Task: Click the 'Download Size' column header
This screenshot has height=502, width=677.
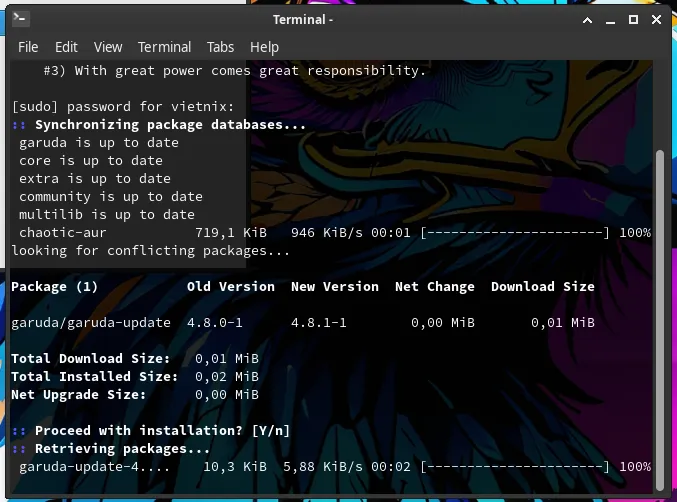Action: coord(543,287)
